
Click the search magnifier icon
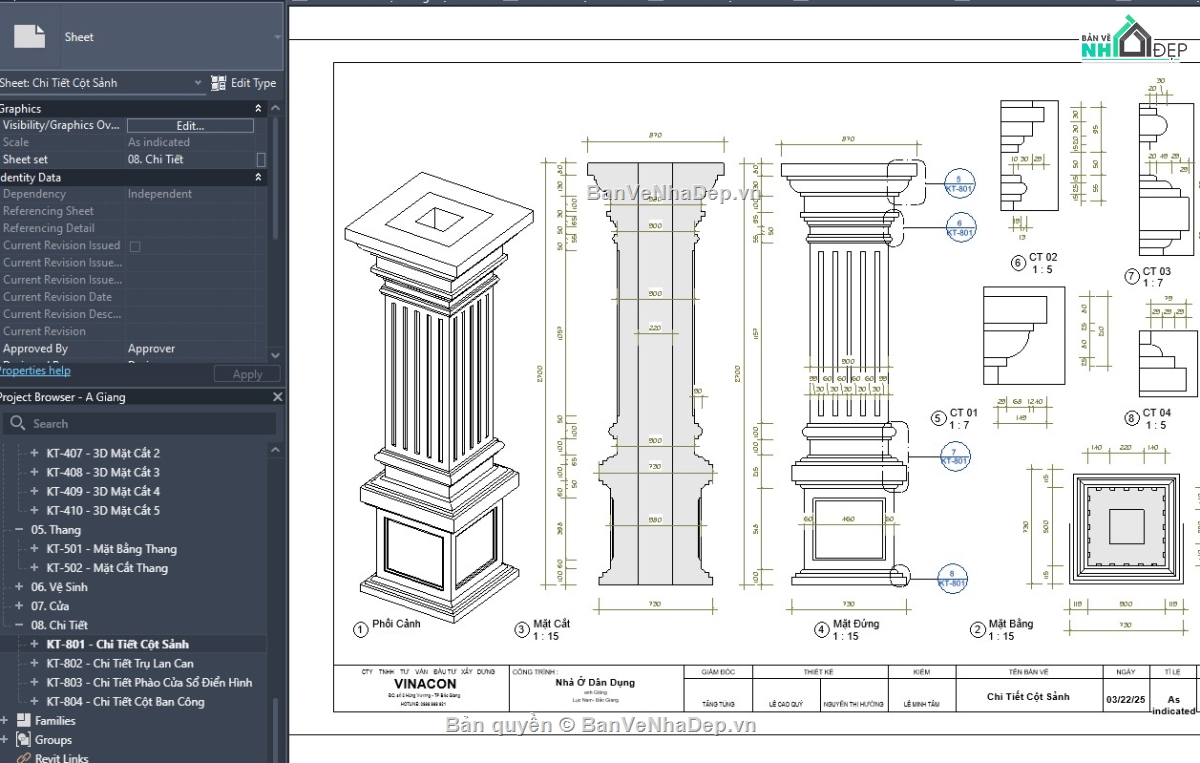click(x=17, y=423)
